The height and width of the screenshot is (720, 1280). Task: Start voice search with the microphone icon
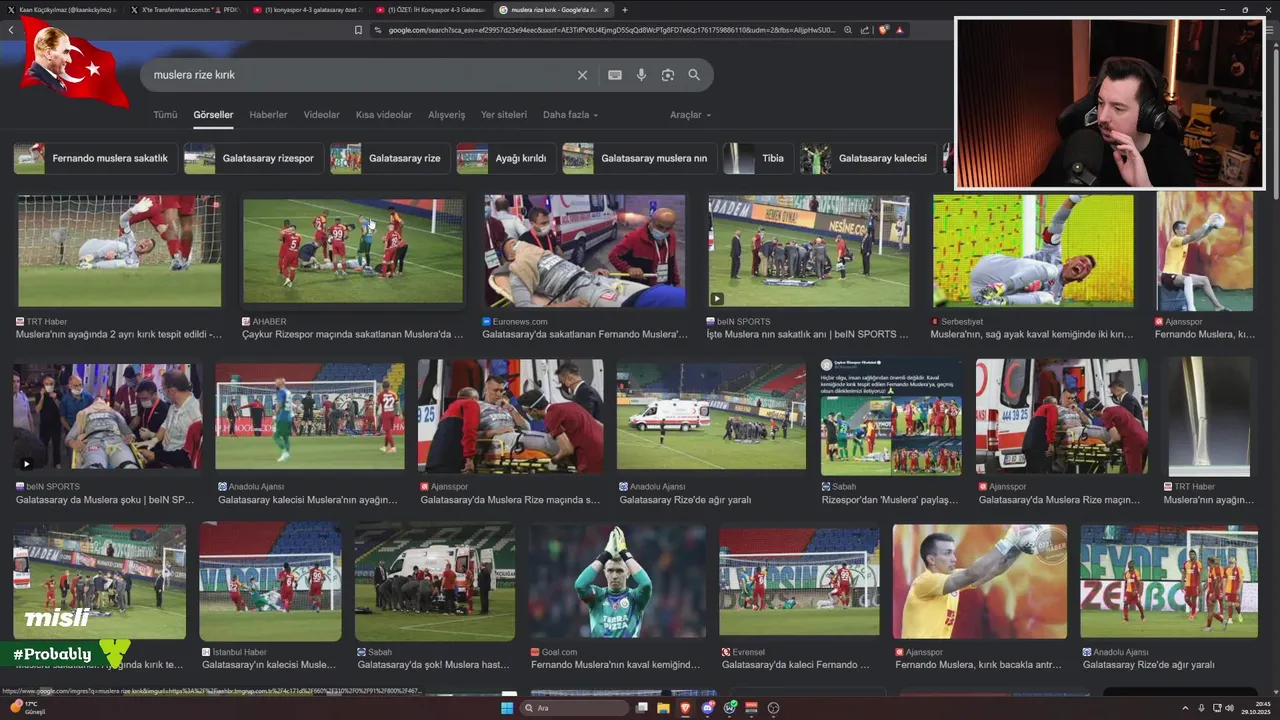click(x=641, y=75)
